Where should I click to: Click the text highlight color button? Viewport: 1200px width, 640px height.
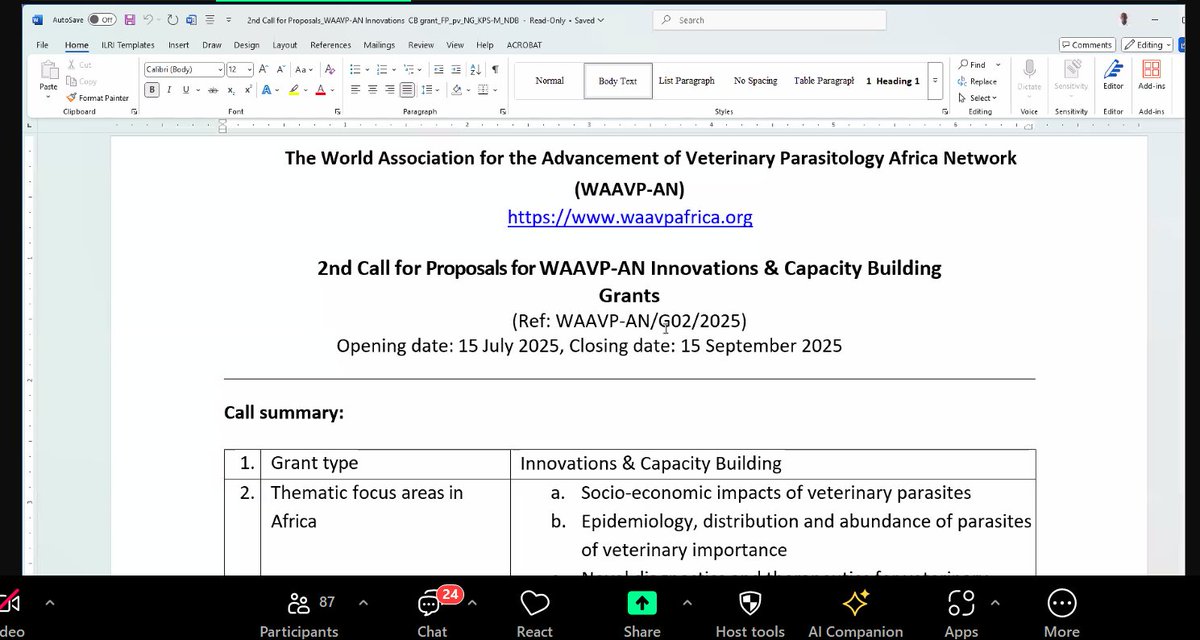(x=294, y=90)
